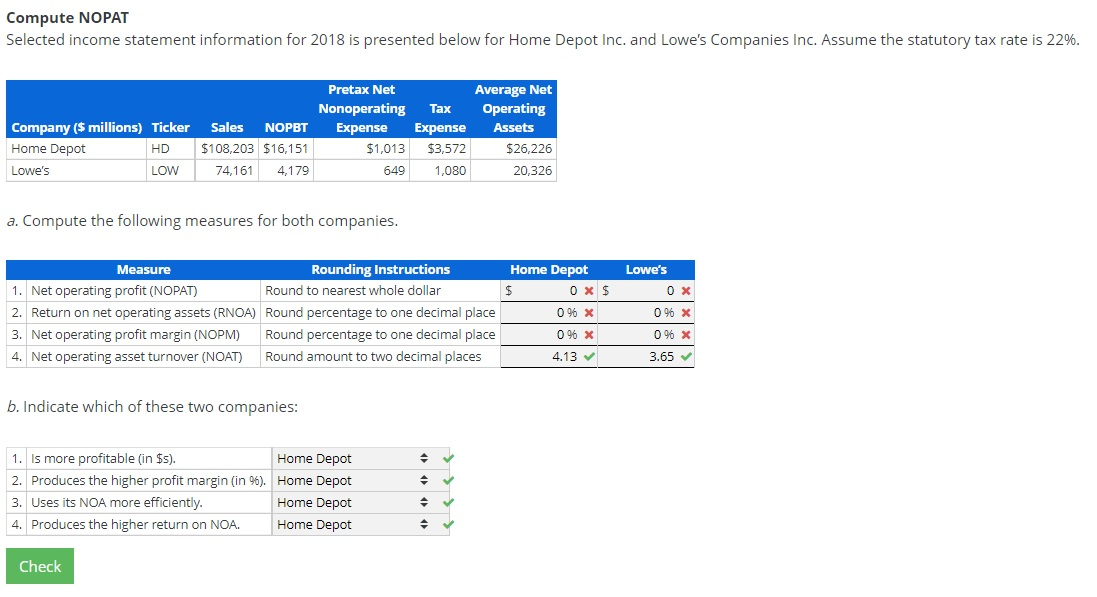Click the red X beside Lowe's NOPAT answer
This screenshot has width=1097, height=597.
click(x=685, y=290)
